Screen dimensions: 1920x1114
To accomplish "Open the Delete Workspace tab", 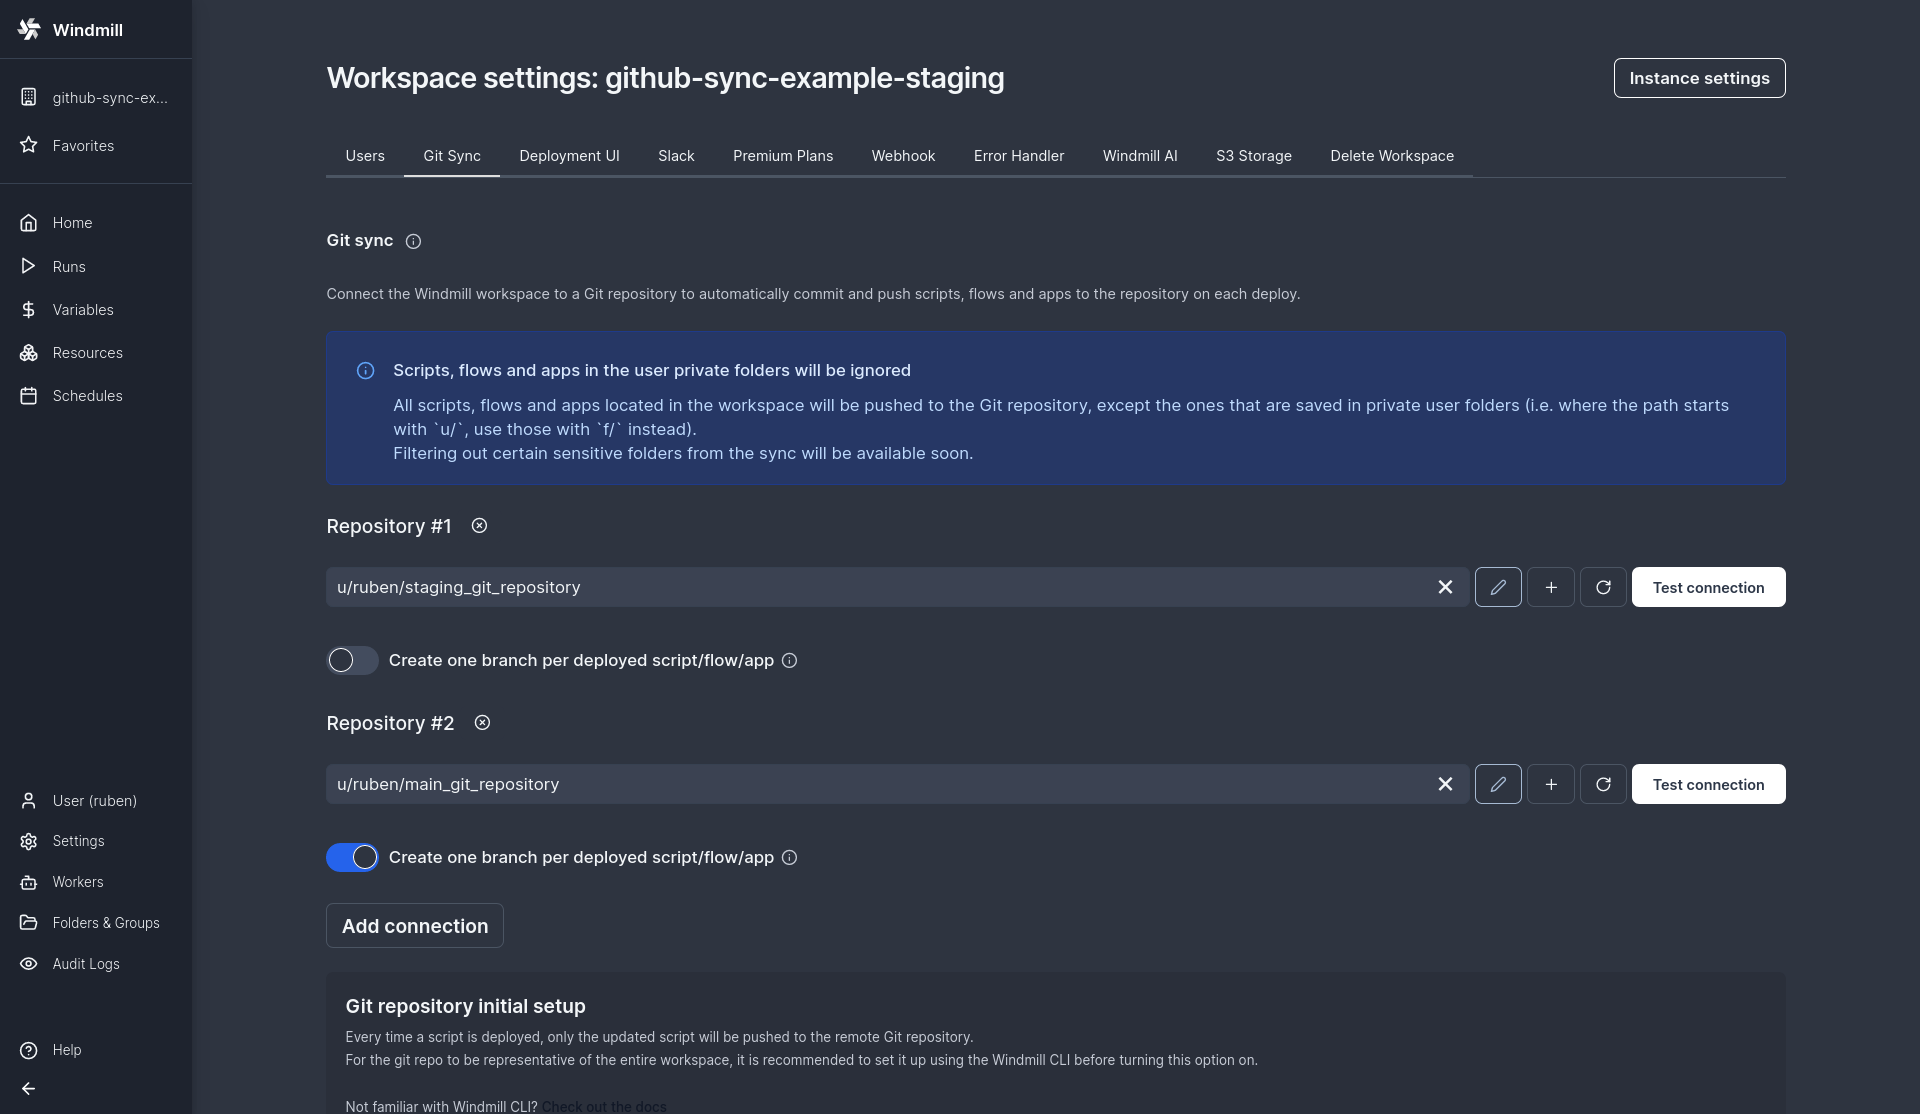I will tap(1392, 156).
